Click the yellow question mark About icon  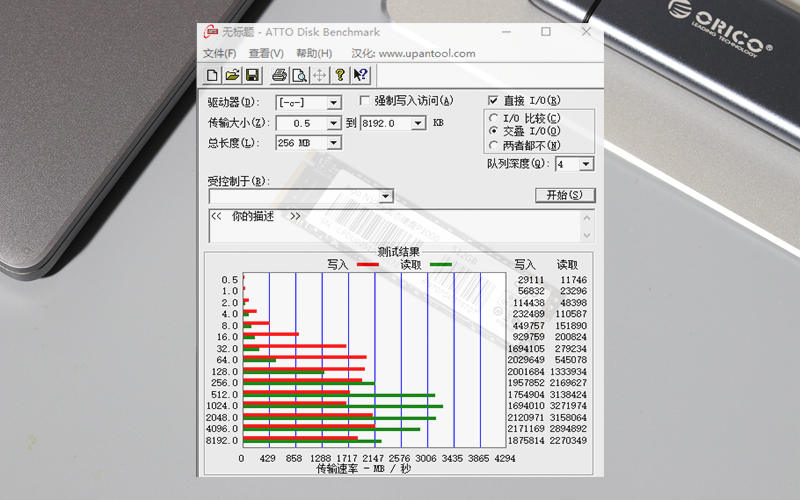point(340,76)
